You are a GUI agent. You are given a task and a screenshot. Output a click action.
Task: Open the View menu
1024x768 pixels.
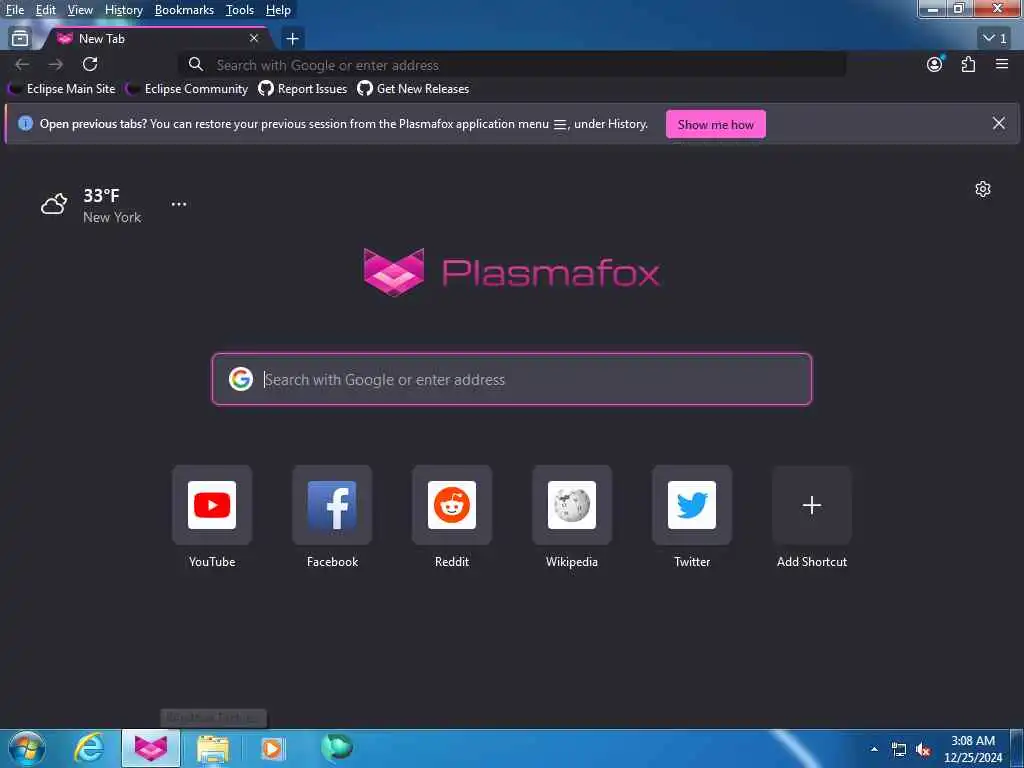tap(80, 10)
